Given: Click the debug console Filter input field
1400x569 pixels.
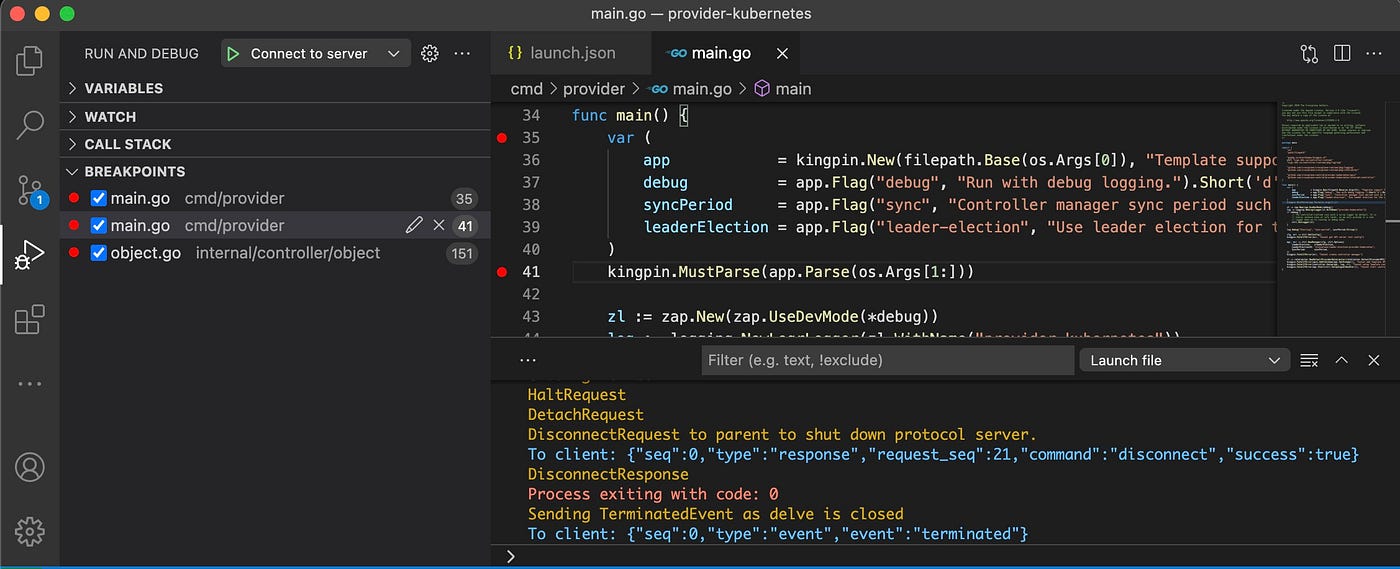Looking at the screenshot, I should coord(886,360).
